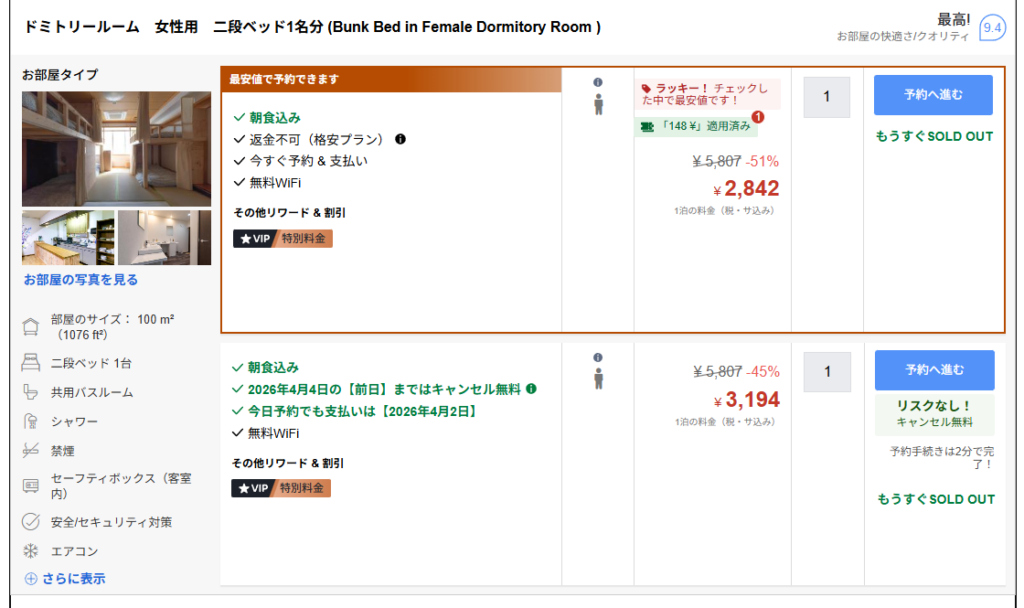This screenshot has width=1024, height=608.
Task: Click the shower amenity icon
Action: tap(31, 422)
